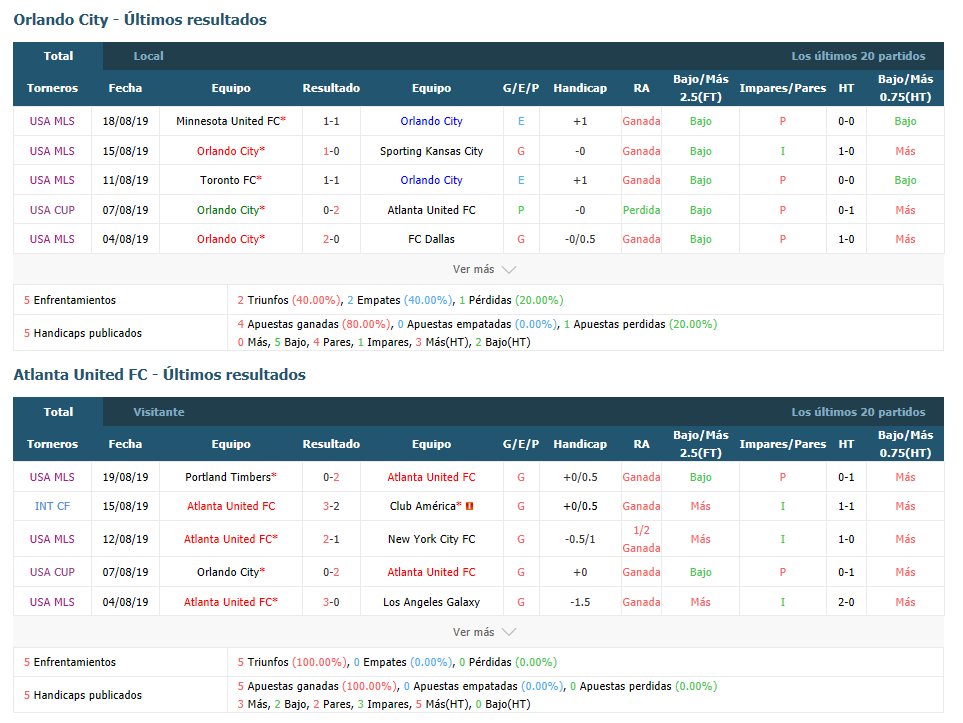Click result 3-2 versus Club América
963x723 pixels.
(x=331, y=506)
